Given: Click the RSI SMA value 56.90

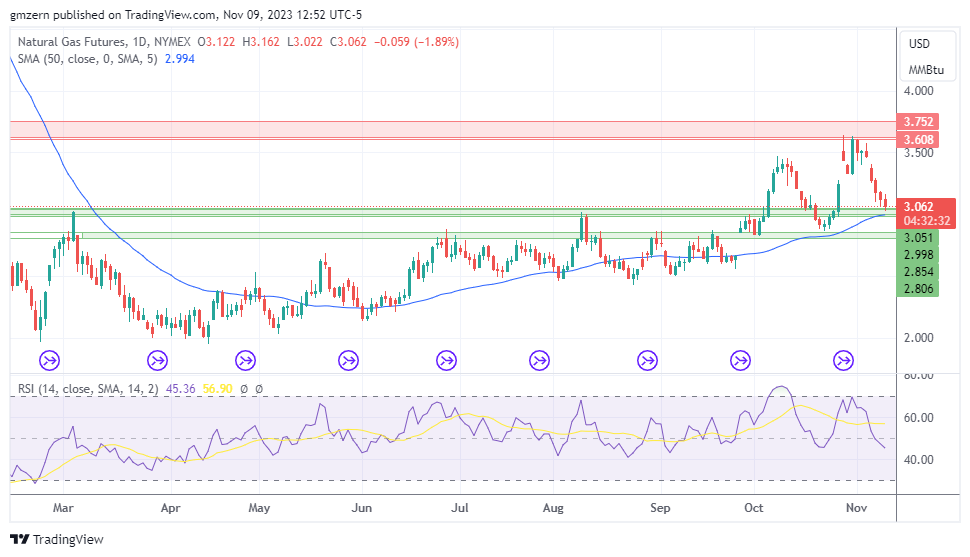Looking at the screenshot, I should pyautogui.click(x=218, y=389).
